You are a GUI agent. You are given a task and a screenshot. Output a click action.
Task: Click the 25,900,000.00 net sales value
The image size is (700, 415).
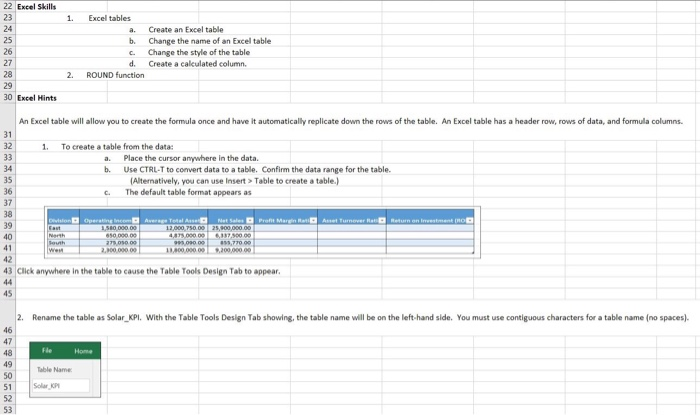tap(232, 228)
